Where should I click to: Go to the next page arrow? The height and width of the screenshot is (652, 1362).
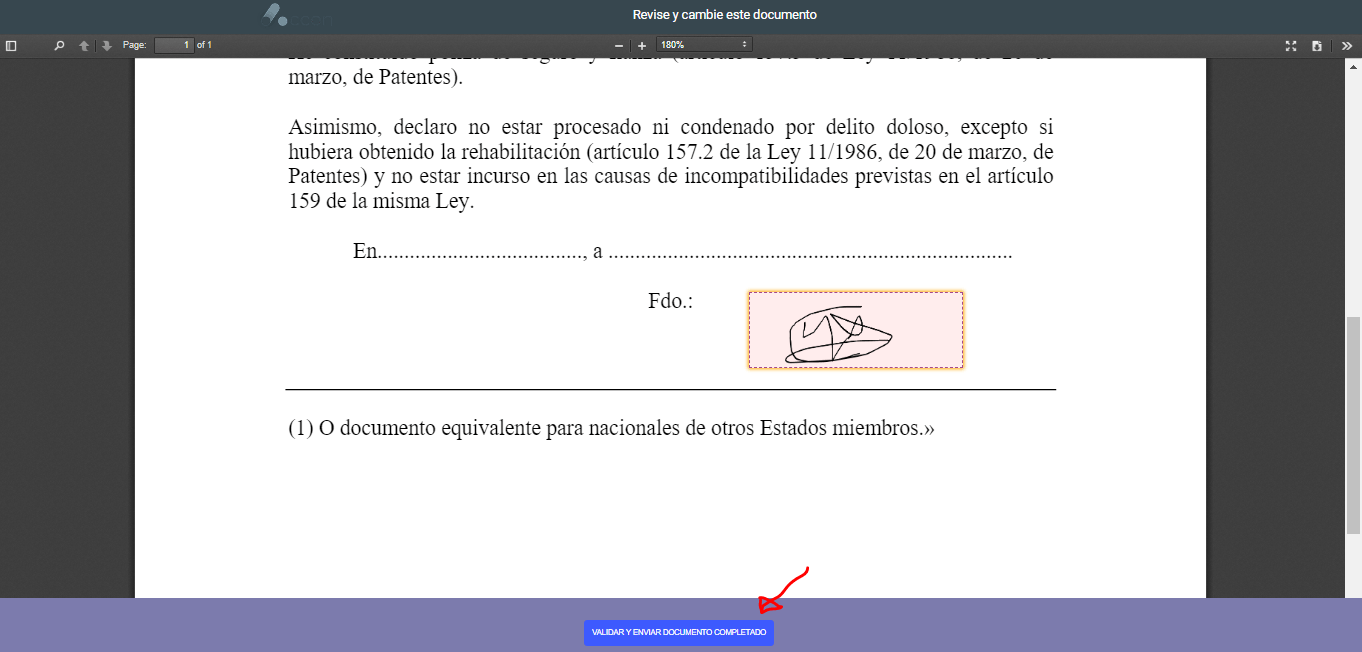107,45
